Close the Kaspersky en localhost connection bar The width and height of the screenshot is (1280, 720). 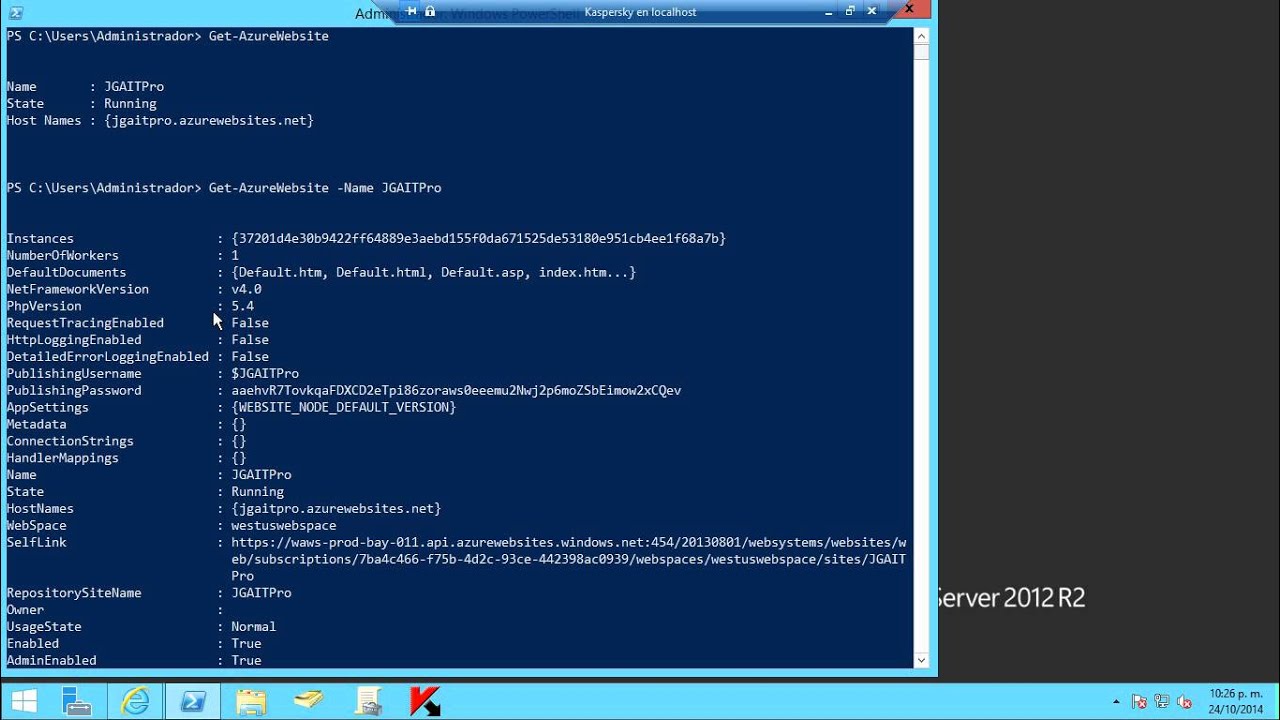pos(874,12)
